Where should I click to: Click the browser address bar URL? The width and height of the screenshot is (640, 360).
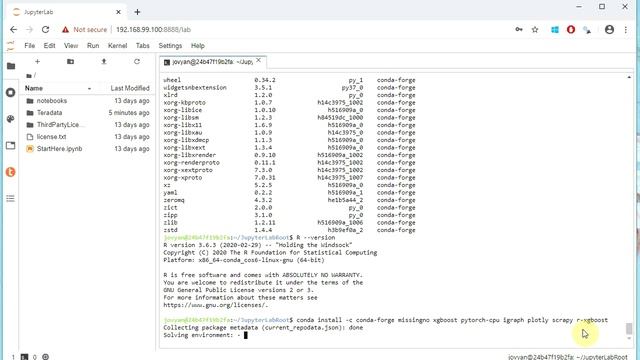pyautogui.click(x=153, y=29)
